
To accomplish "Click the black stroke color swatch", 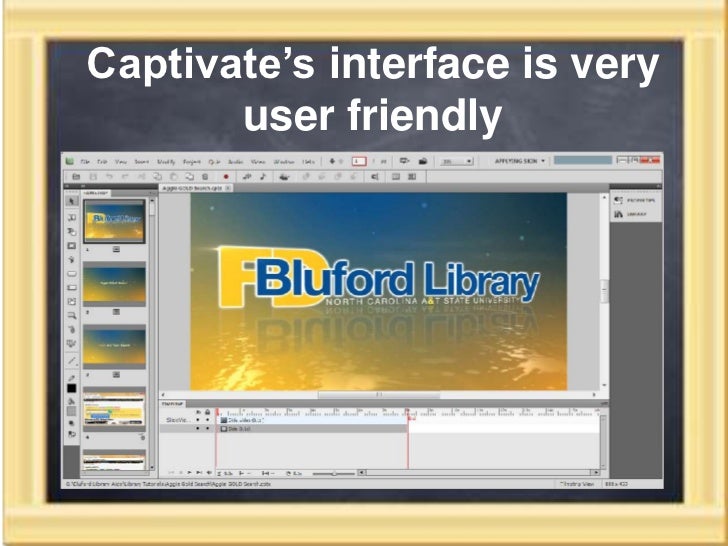I will click(x=72, y=388).
